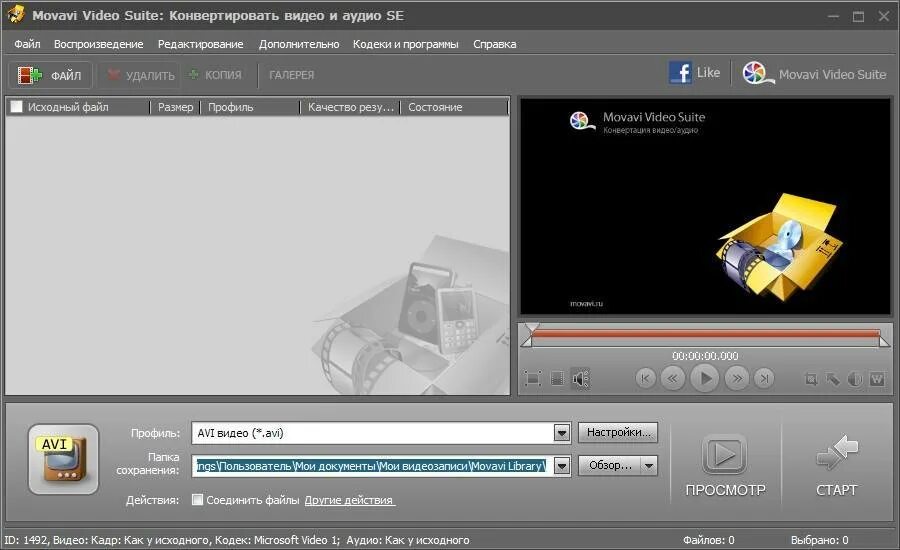
Task: Click the rotate/adjust tool icon
Action: pyautogui.click(x=833, y=379)
